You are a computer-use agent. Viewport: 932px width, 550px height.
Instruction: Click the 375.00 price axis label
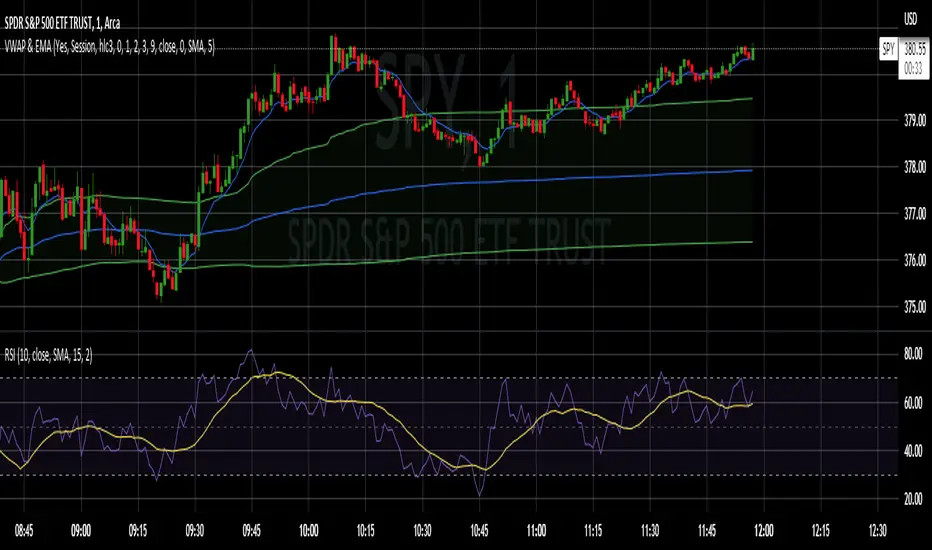coord(914,307)
